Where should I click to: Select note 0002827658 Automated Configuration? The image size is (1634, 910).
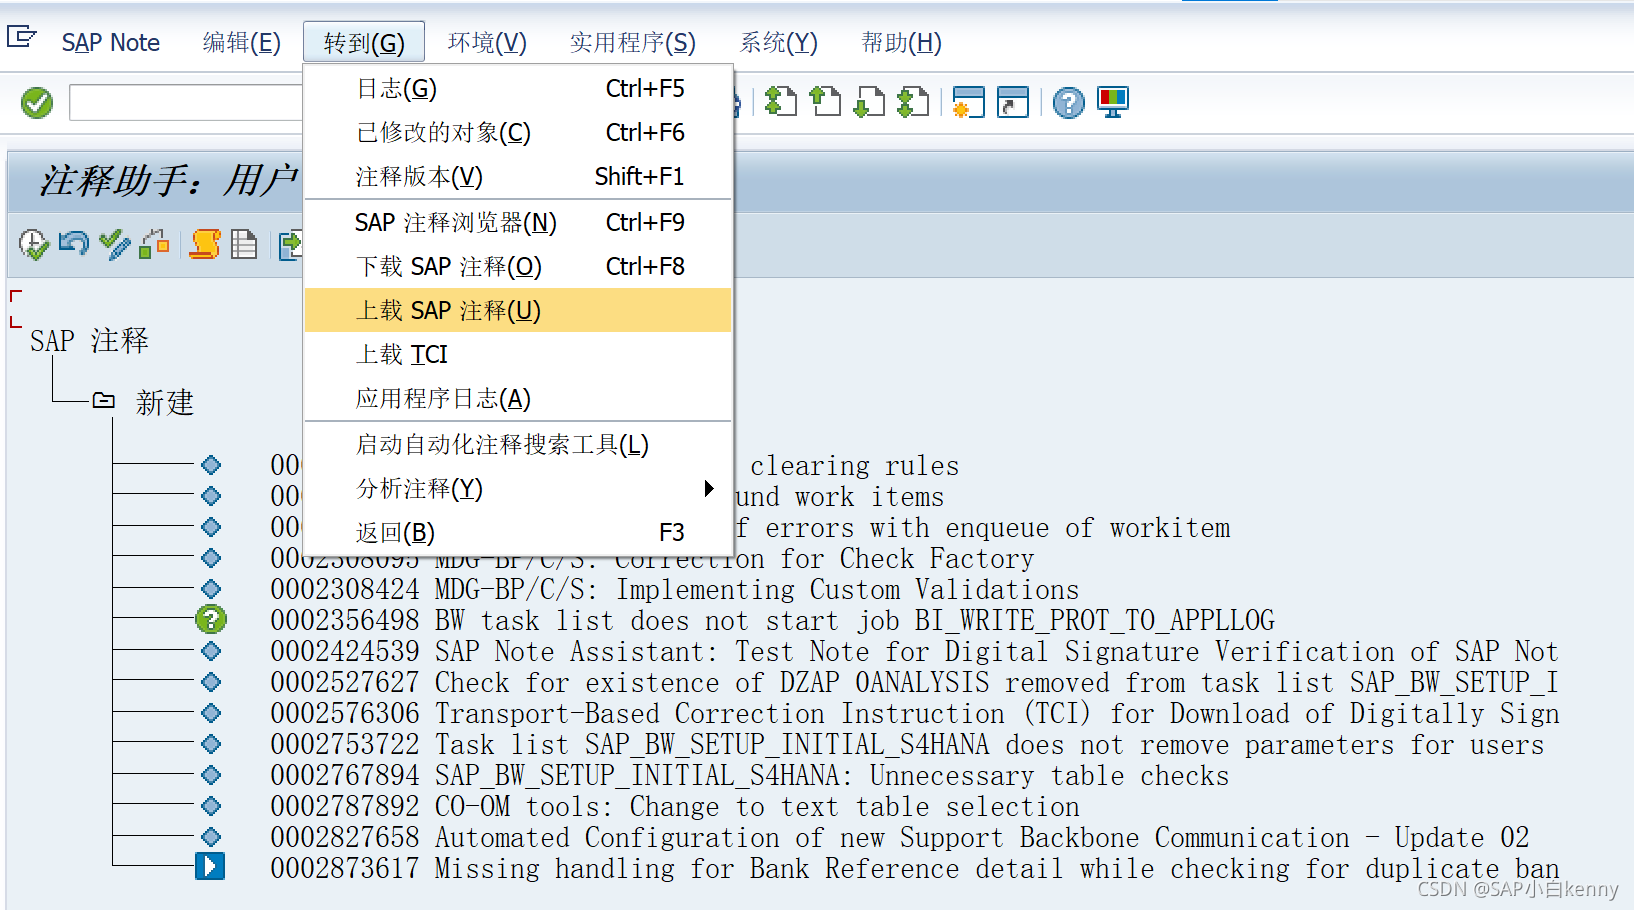(900, 838)
